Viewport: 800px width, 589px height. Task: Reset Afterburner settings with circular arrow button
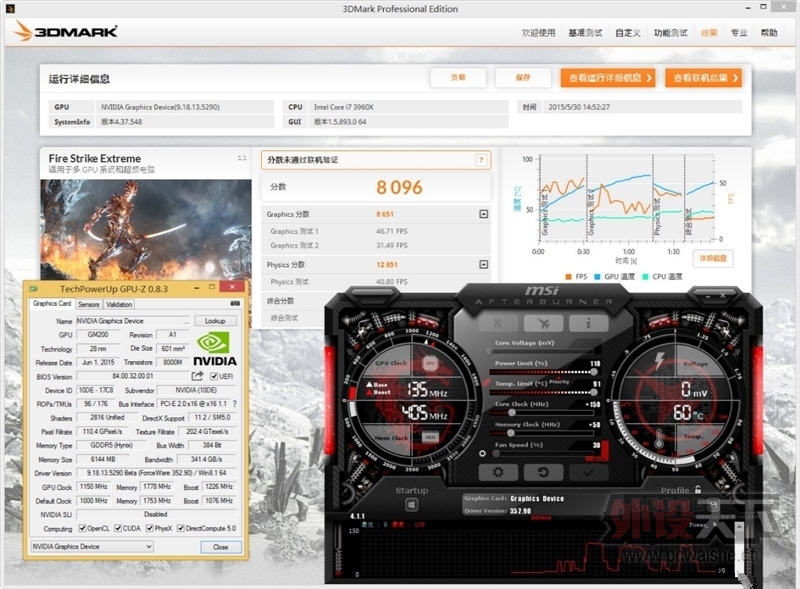543,472
